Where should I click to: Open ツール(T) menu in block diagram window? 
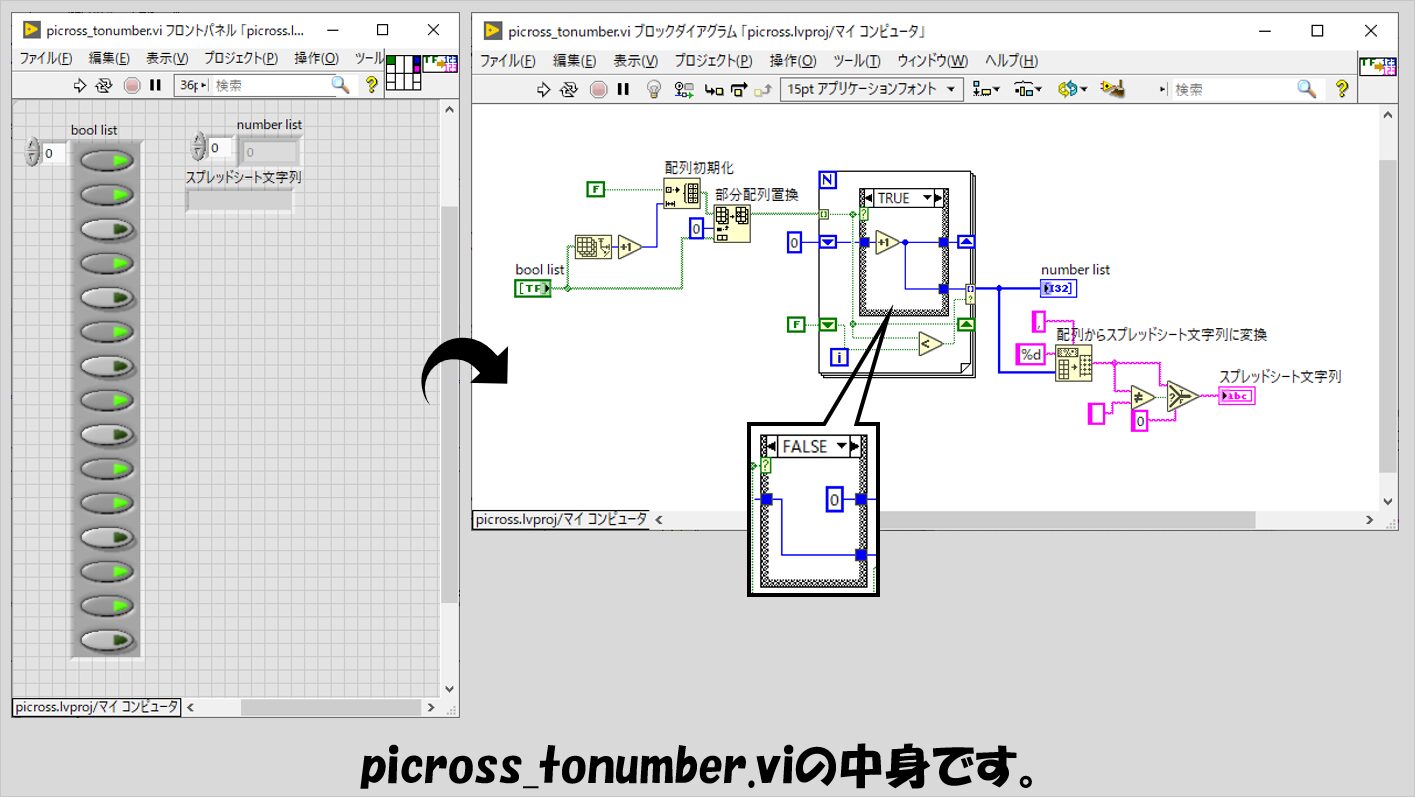pos(857,60)
